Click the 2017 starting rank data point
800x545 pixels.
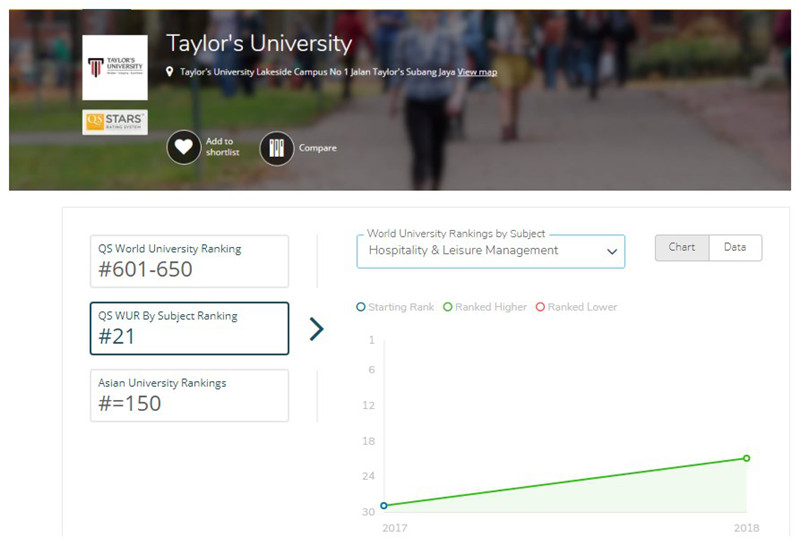tap(384, 506)
